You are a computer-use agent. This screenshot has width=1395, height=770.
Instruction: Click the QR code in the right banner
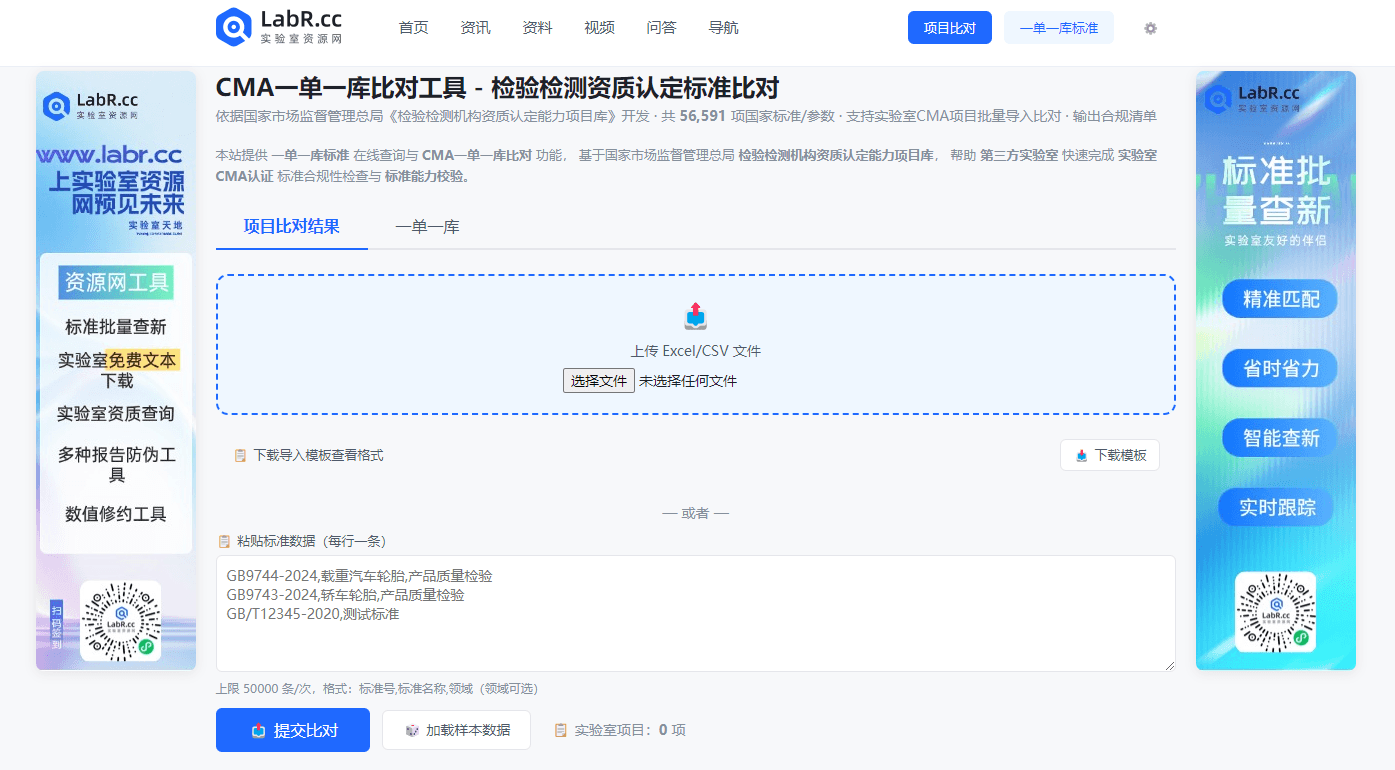1275,612
